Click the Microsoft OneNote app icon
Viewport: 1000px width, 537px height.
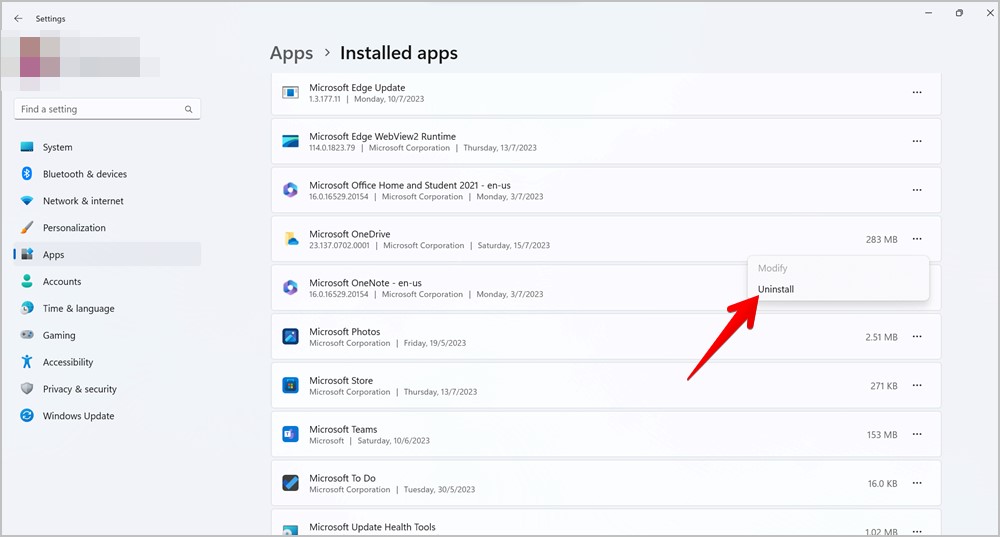coord(290,288)
